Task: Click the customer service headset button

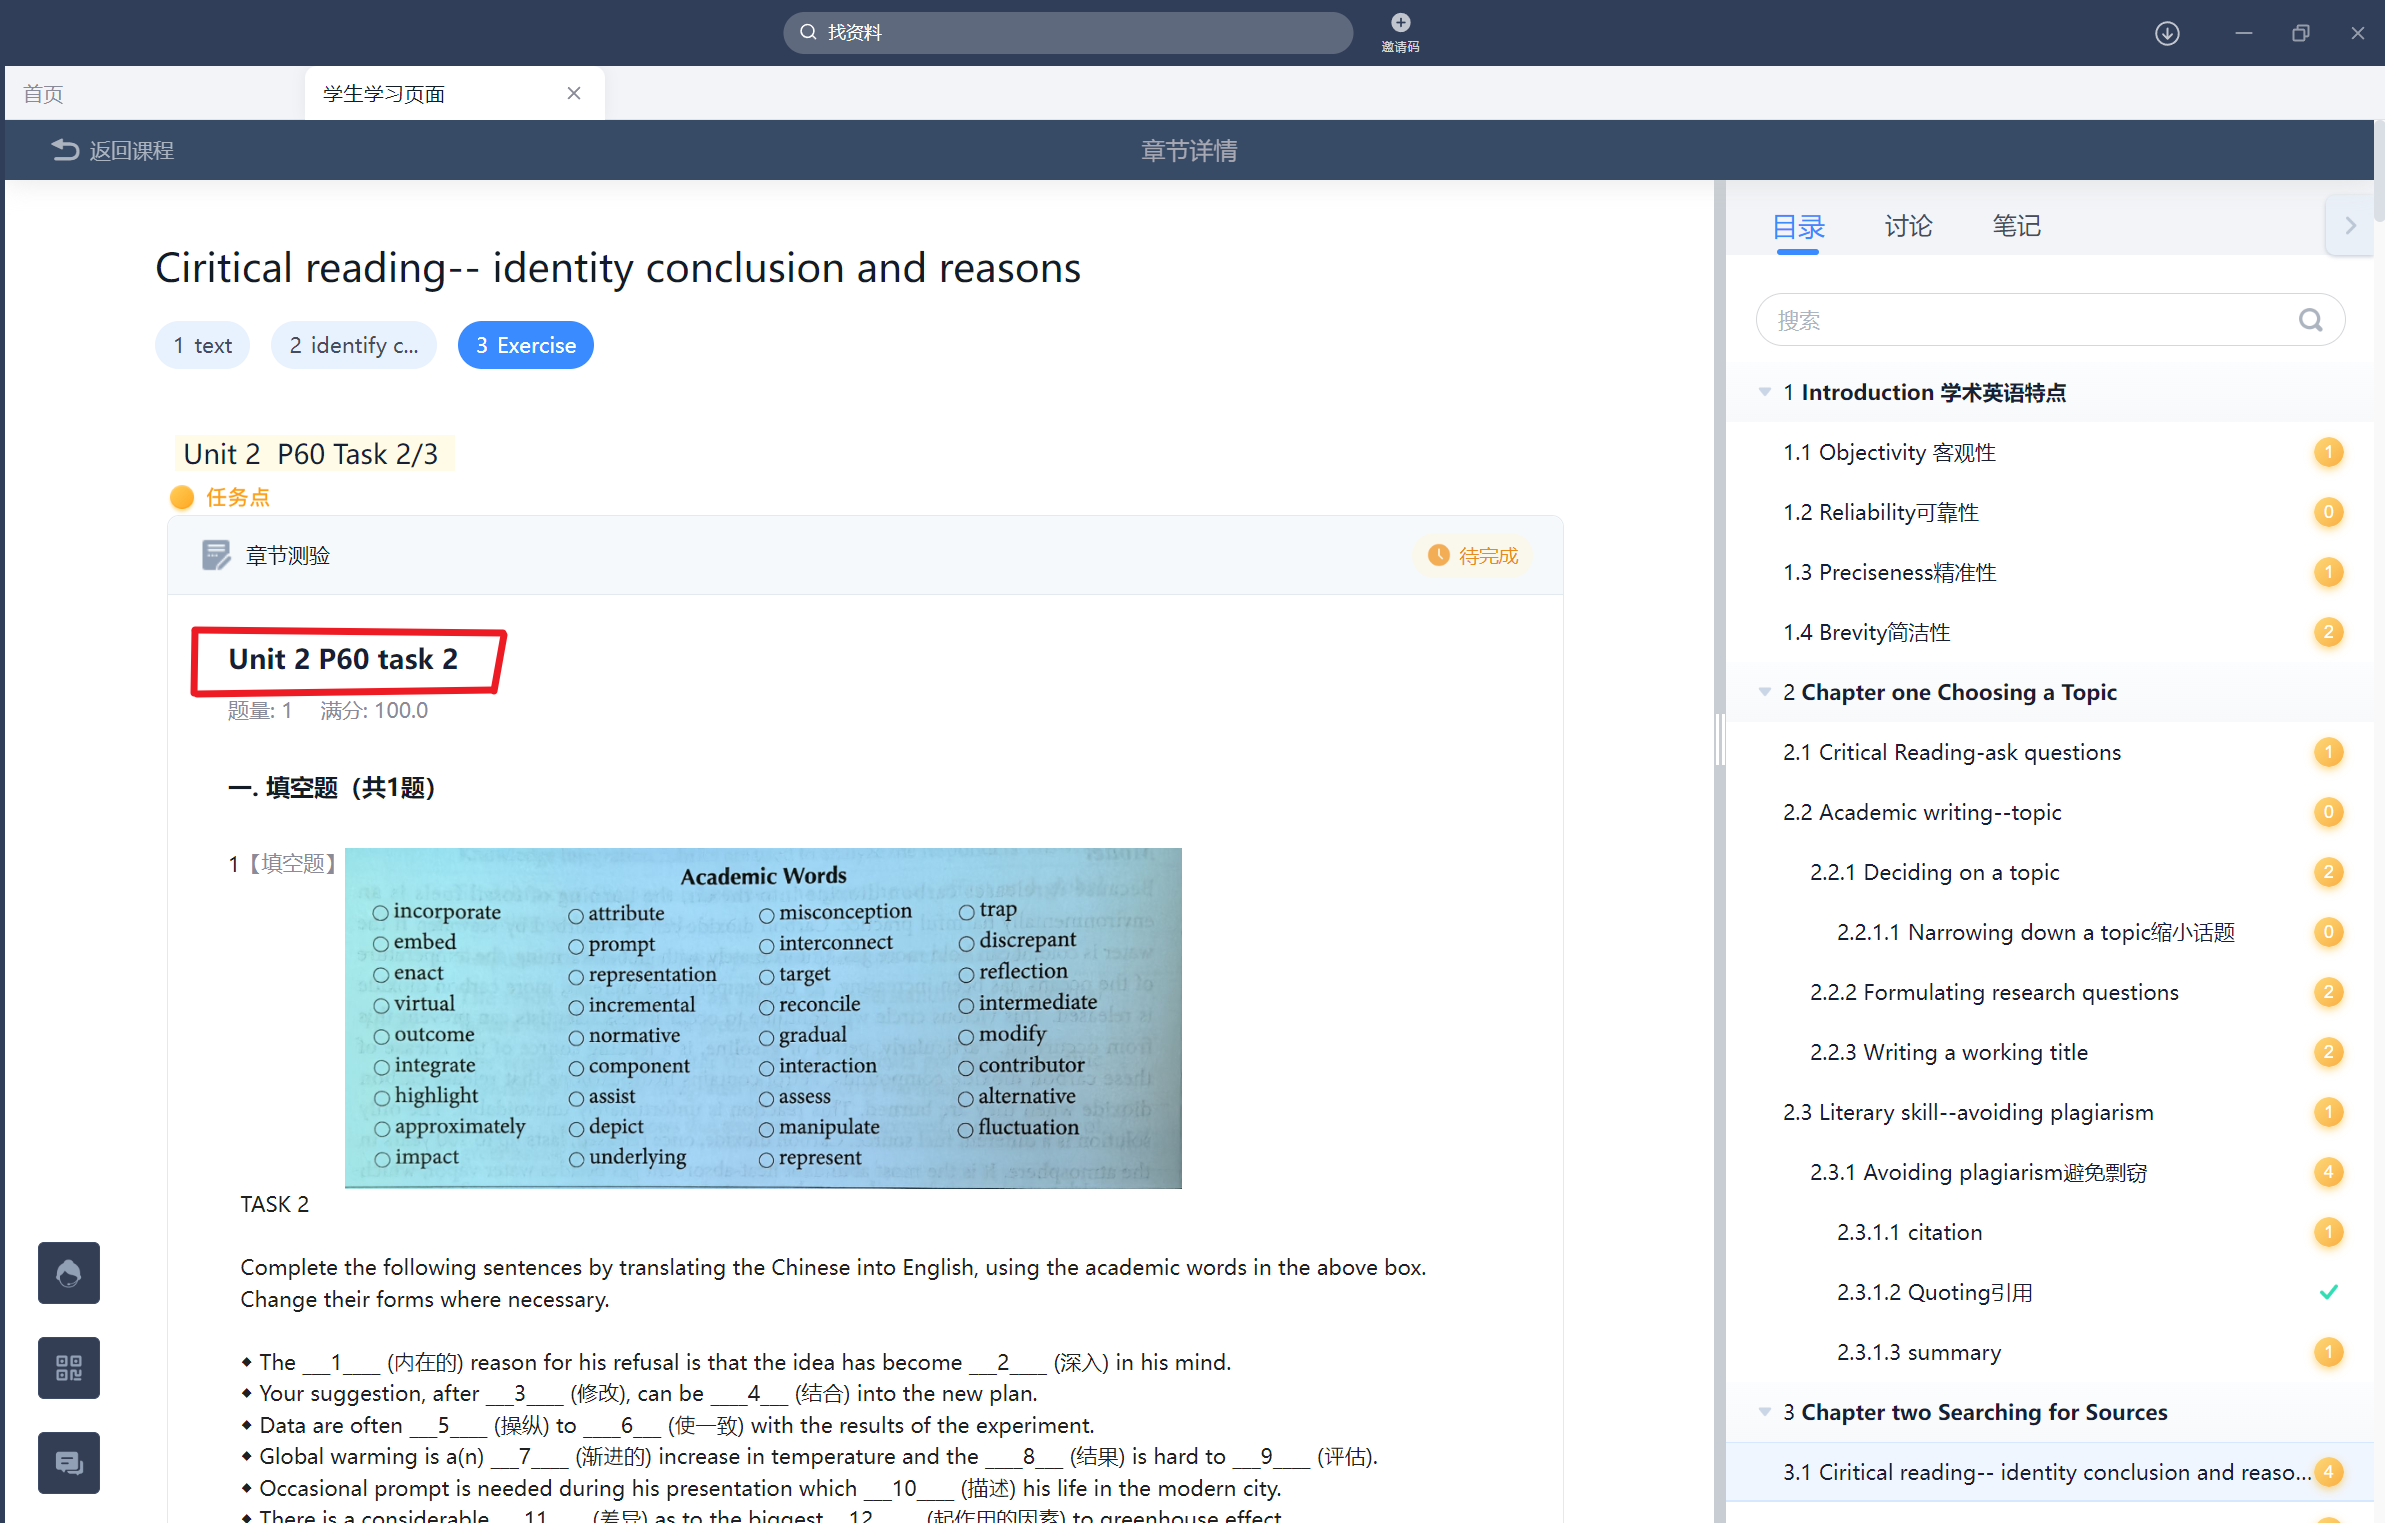Action: click(69, 1272)
